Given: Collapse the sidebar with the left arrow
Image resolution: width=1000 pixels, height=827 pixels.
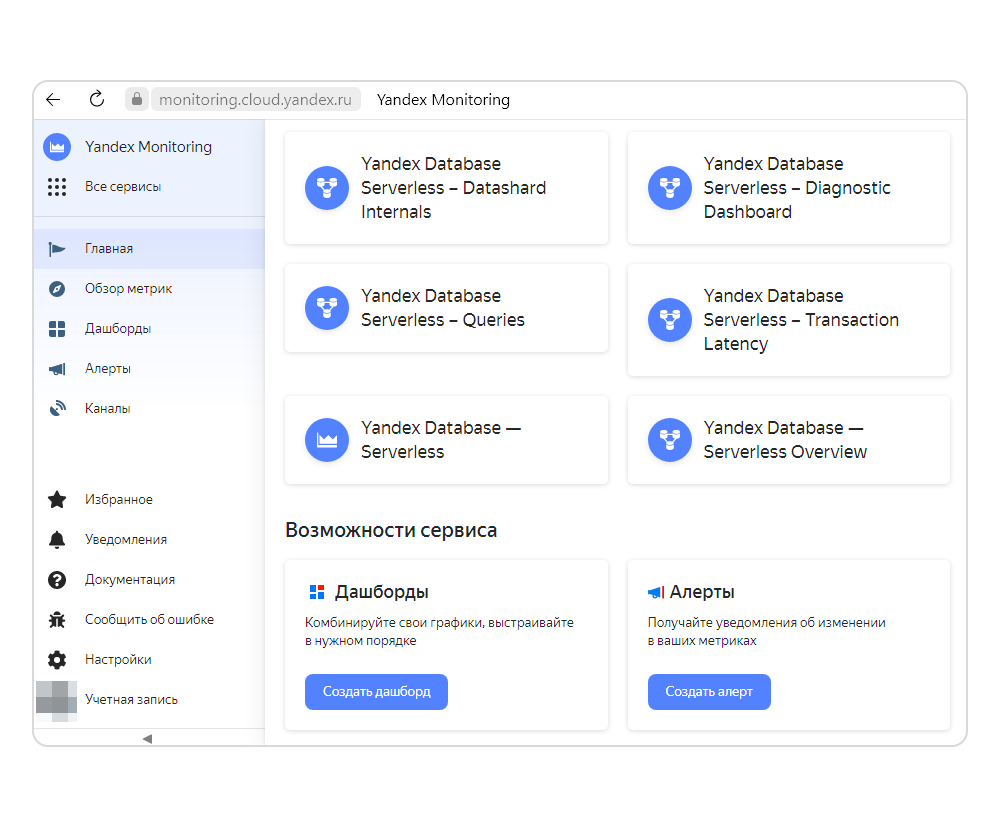Looking at the screenshot, I should coord(147,738).
